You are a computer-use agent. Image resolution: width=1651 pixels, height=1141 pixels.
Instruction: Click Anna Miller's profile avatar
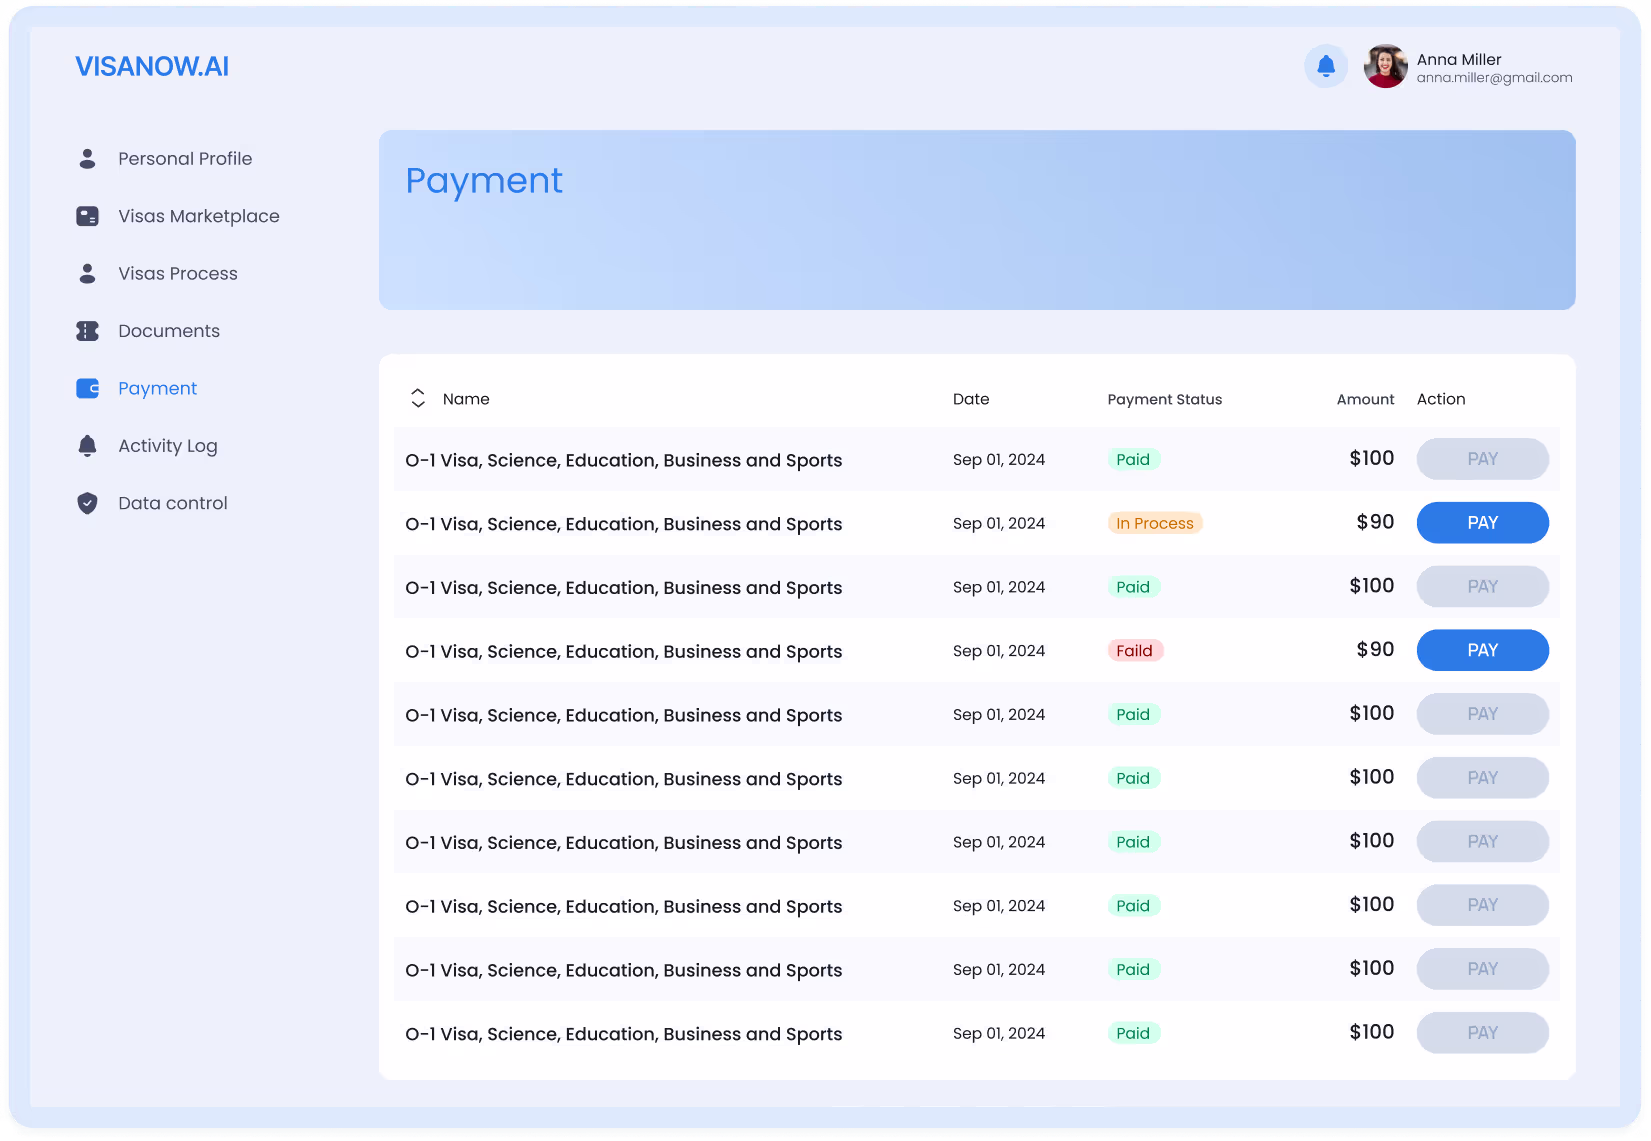[1385, 66]
